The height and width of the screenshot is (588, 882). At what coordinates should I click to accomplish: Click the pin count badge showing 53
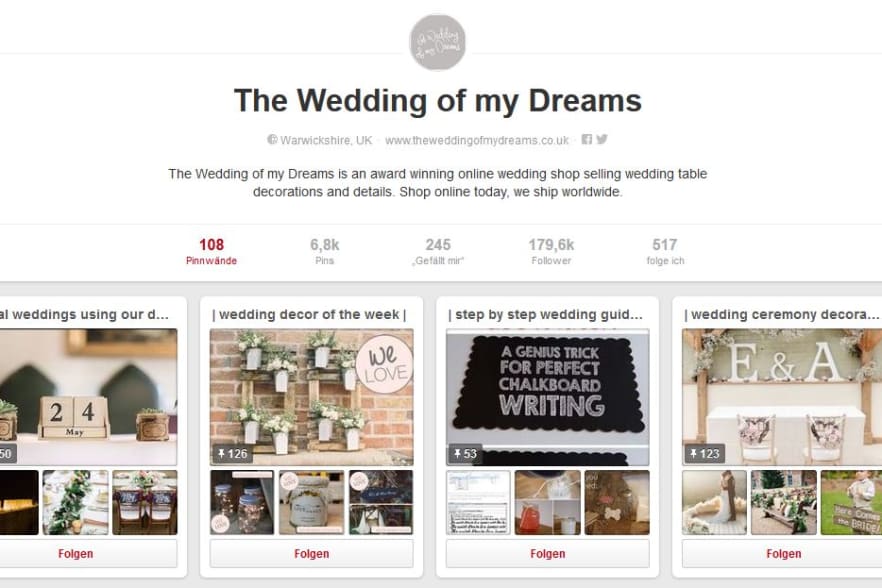[465, 454]
